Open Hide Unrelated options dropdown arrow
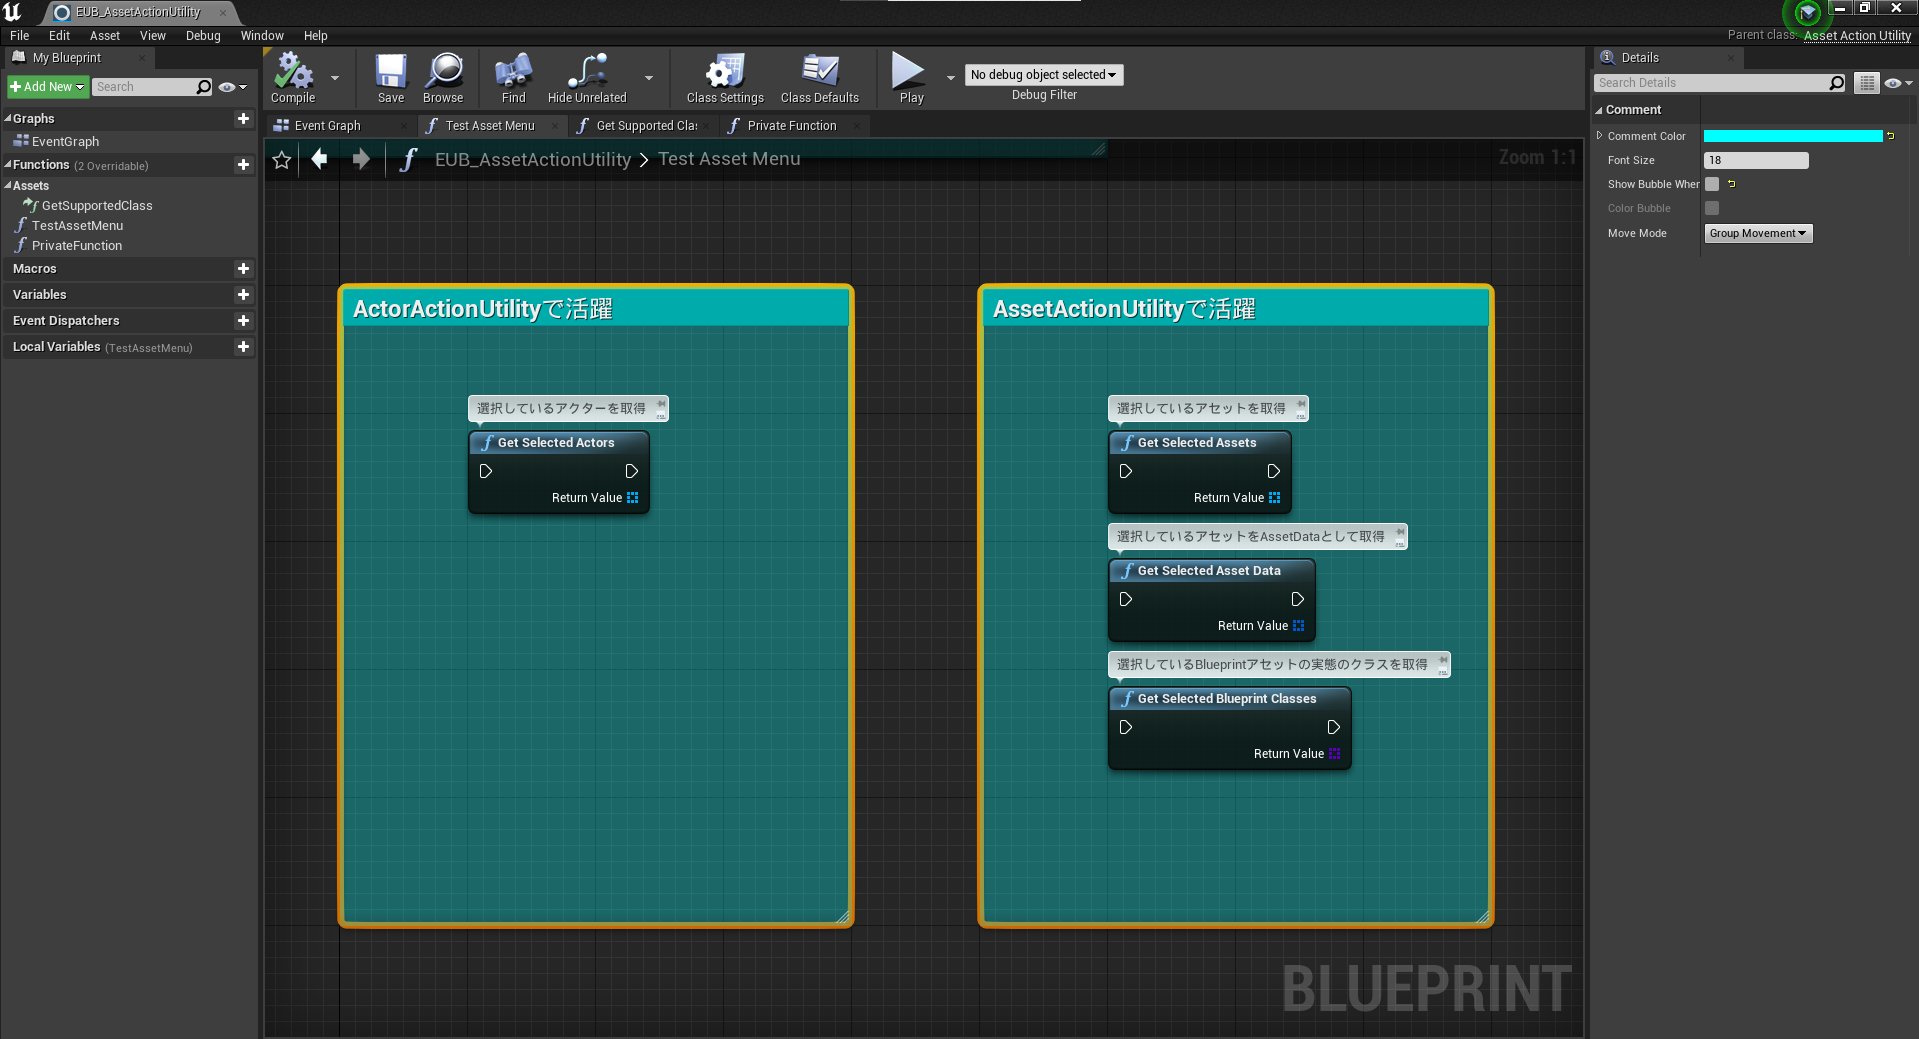1919x1039 pixels. (x=649, y=77)
